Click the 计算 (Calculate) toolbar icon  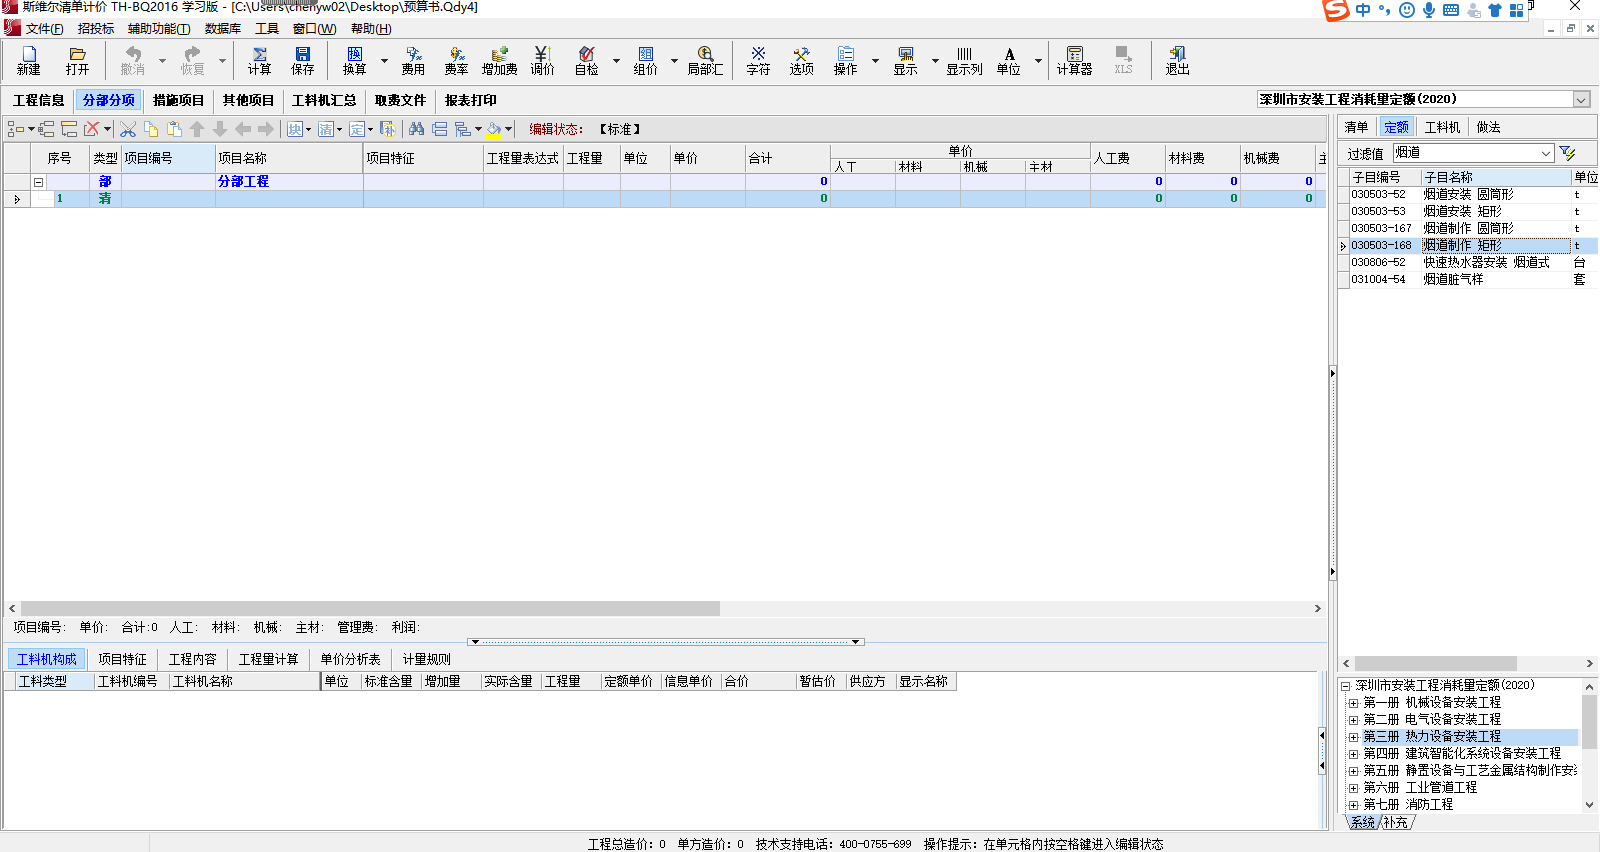pos(260,61)
